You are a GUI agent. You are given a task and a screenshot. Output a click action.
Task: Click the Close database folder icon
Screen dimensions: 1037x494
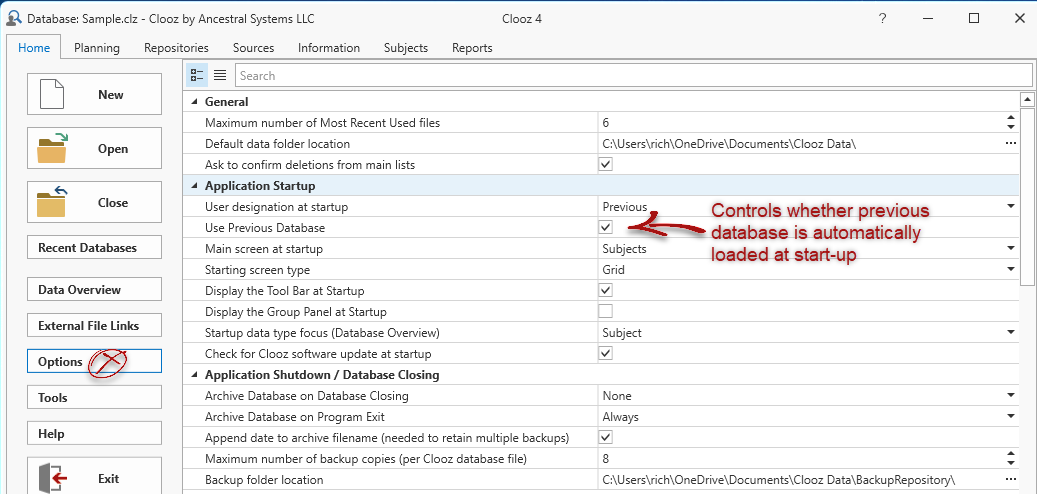point(52,203)
